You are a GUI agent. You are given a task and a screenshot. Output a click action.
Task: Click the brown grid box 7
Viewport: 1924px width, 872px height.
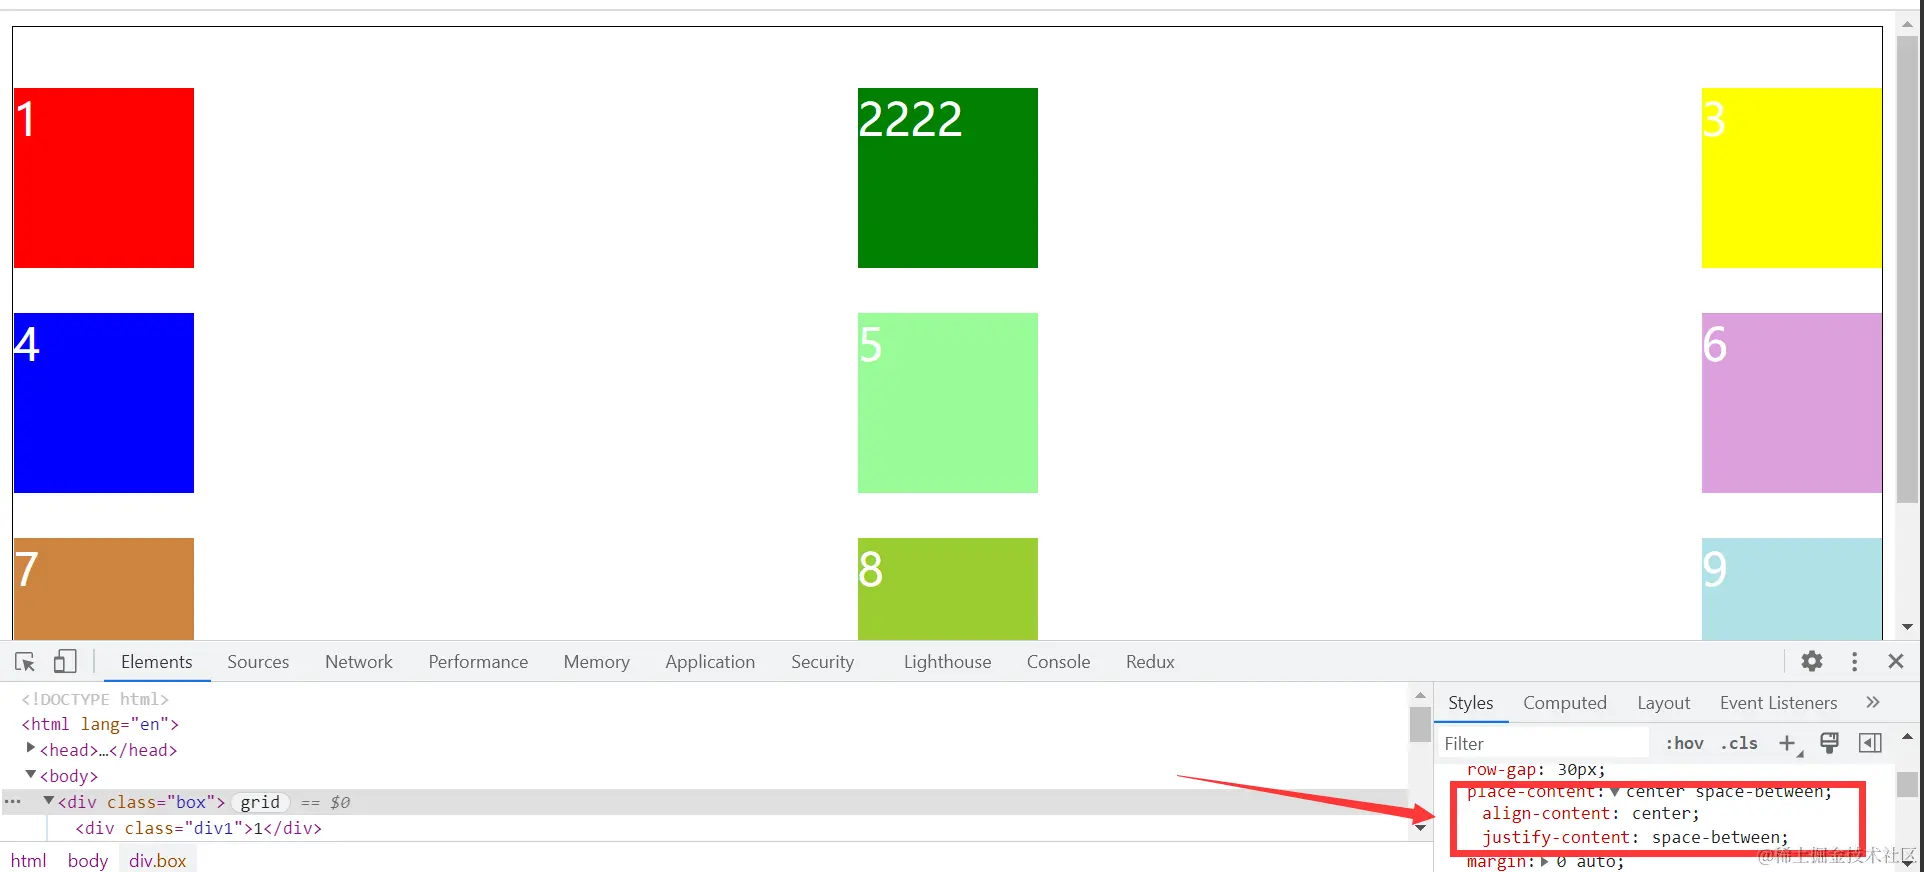[x=104, y=589]
